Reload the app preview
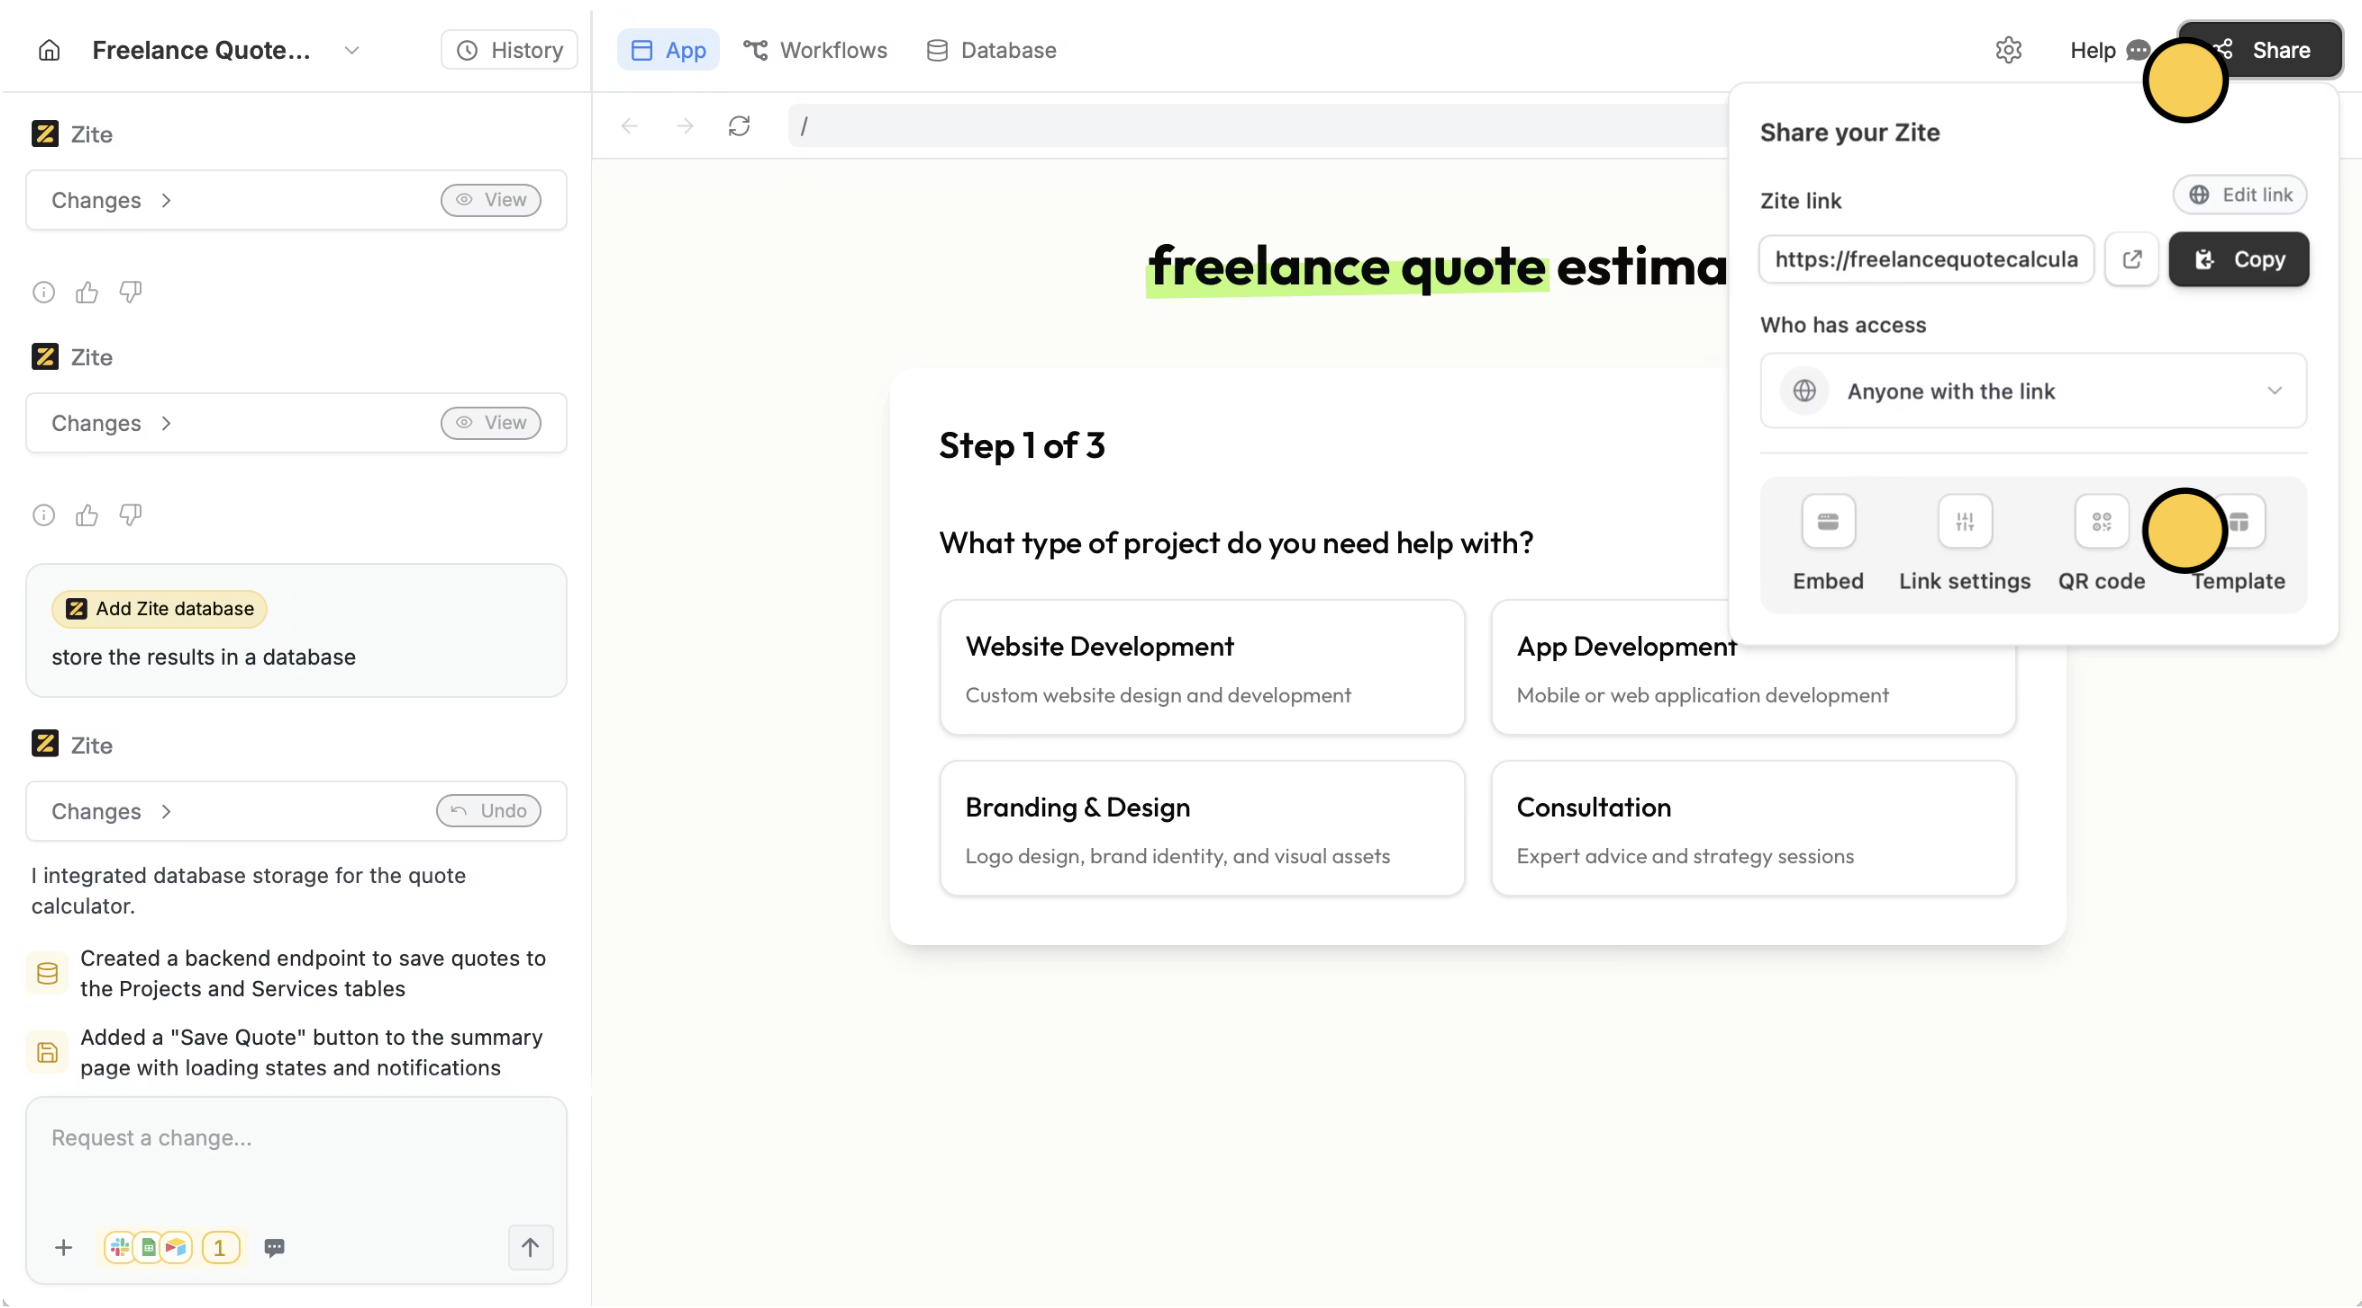Image resolution: width=2362 pixels, height=1308 pixels. [739, 126]
